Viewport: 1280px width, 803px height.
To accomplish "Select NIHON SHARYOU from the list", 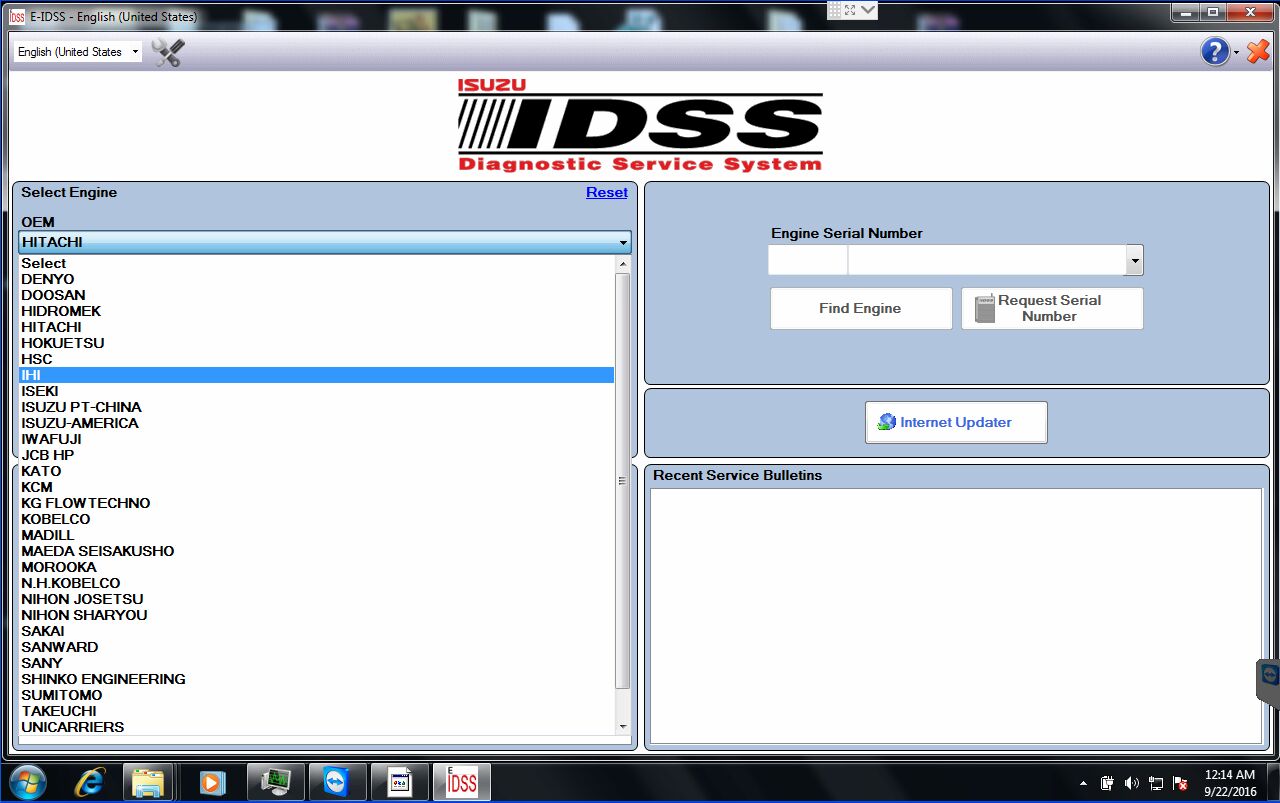I will tap(316, 615).
